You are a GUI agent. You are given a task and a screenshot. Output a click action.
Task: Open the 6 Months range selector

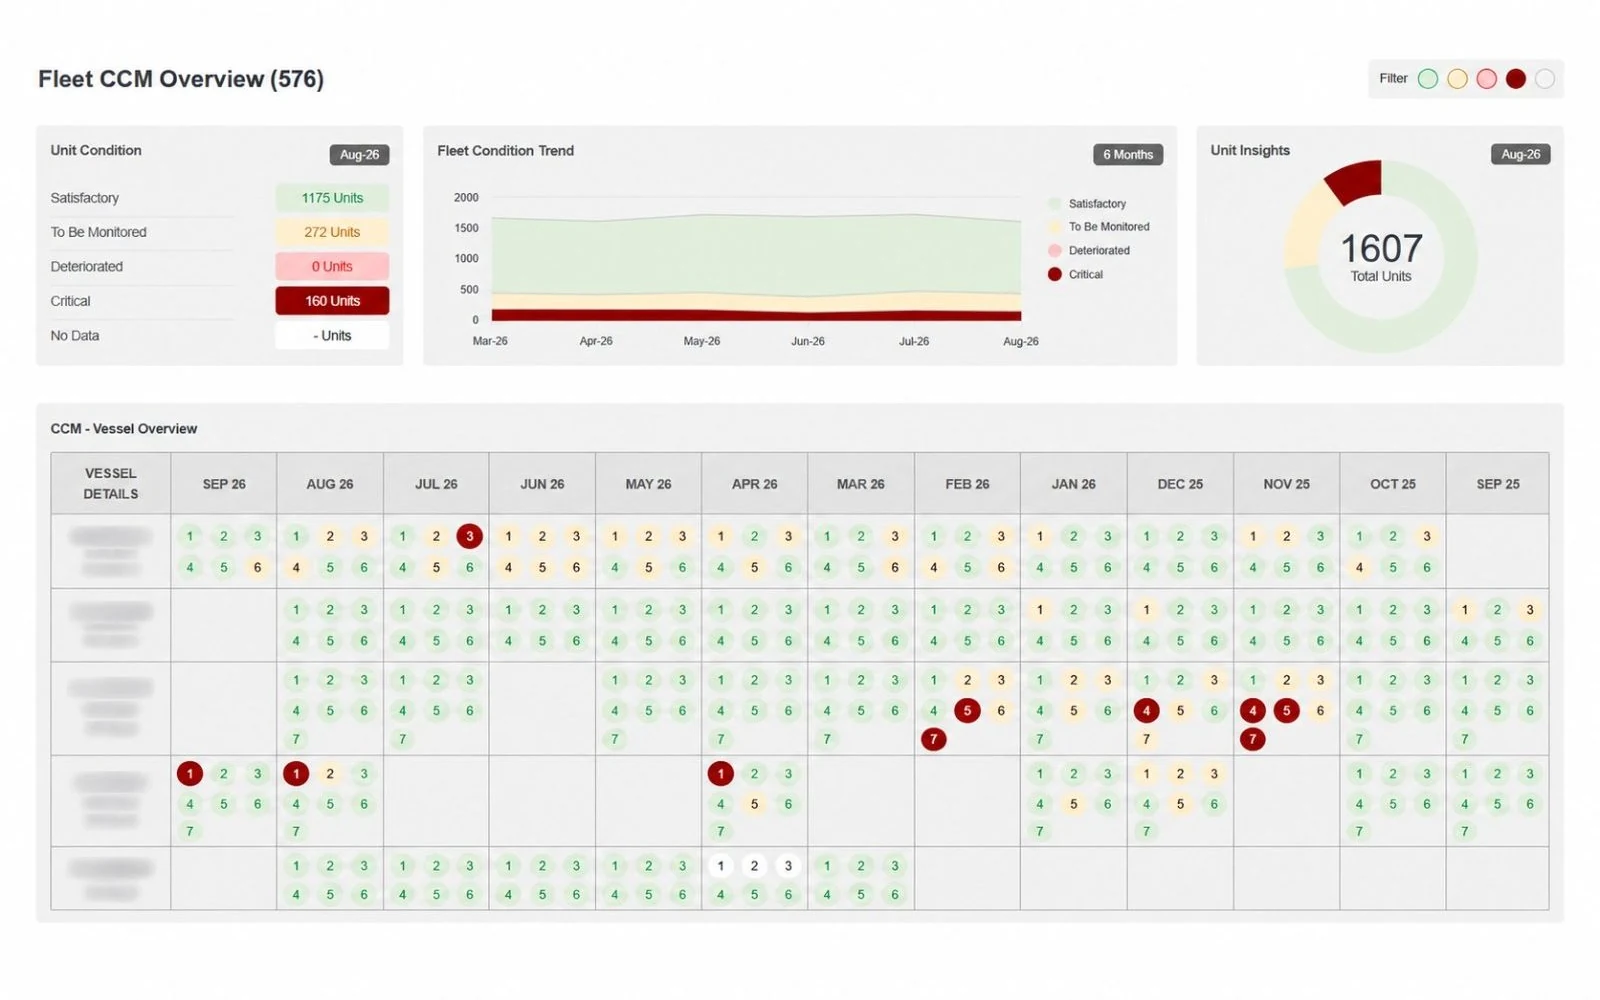pos(1128,155)
